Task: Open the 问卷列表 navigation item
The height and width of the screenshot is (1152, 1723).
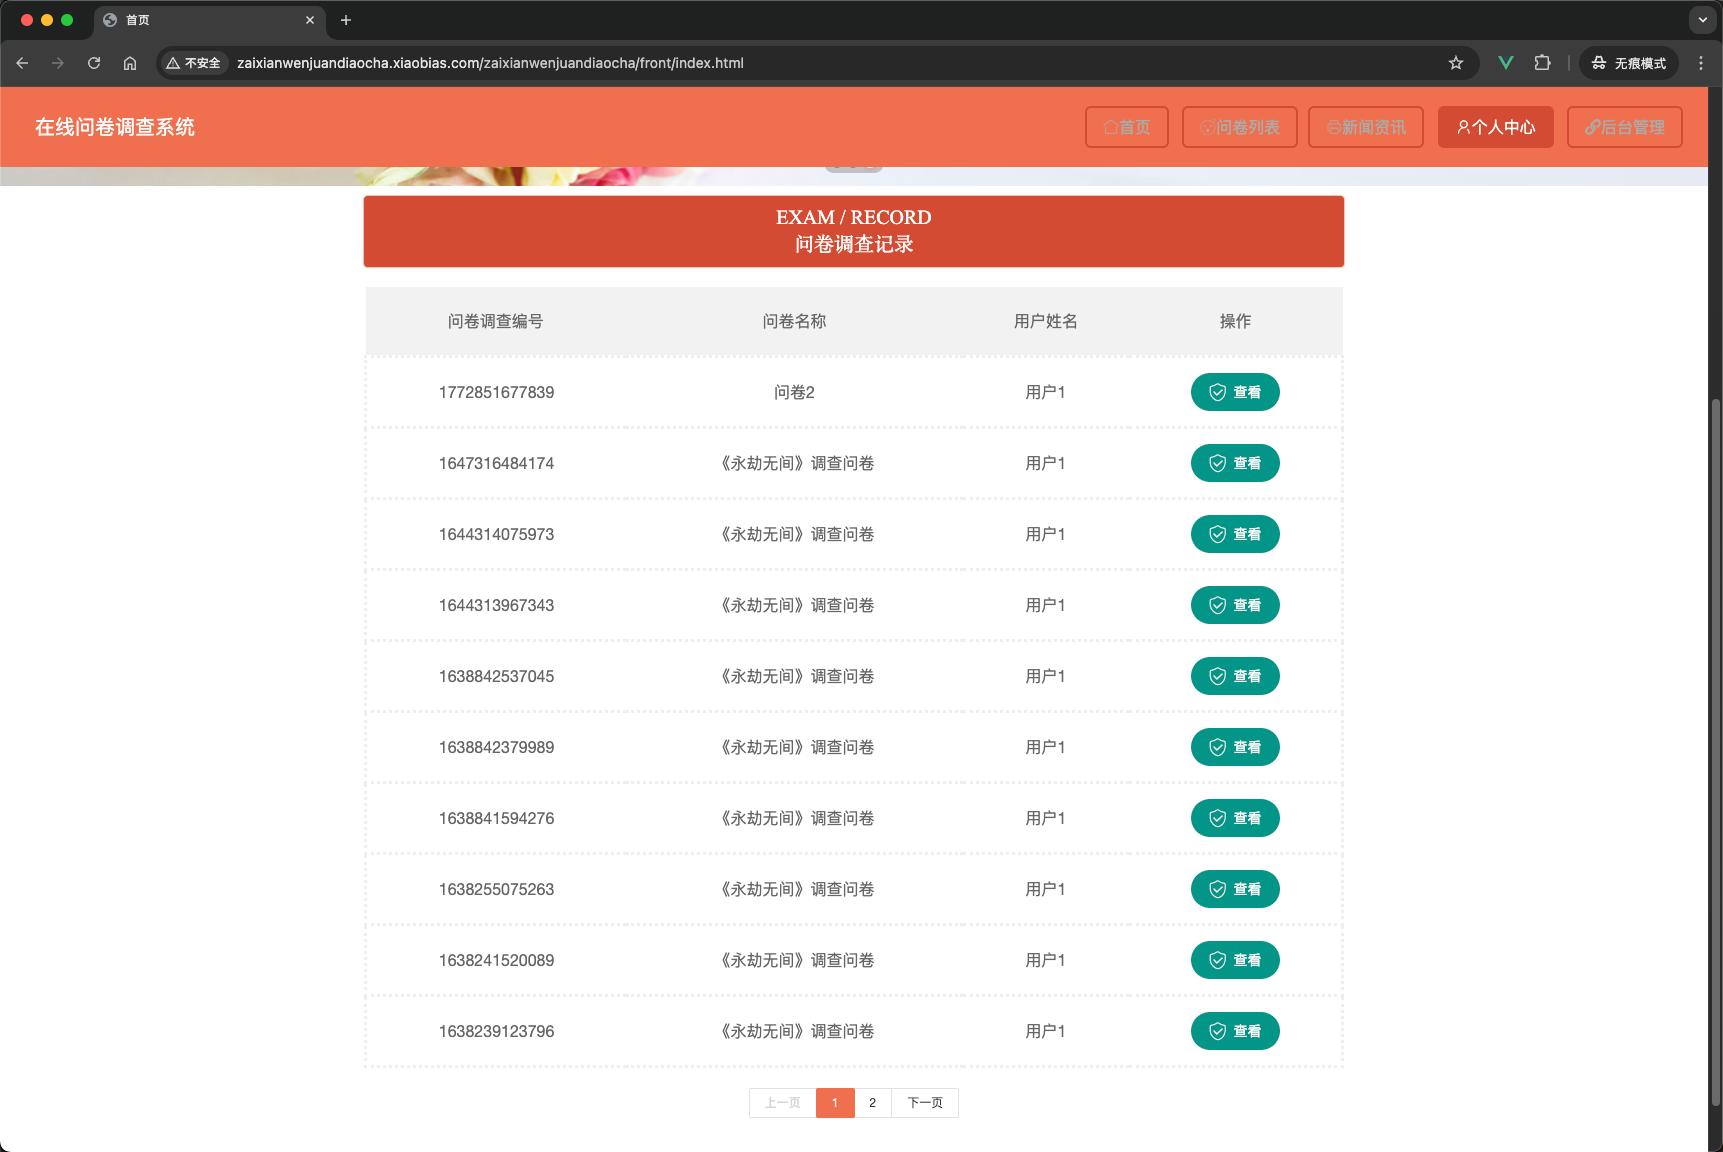Action: click(1240, 127)
